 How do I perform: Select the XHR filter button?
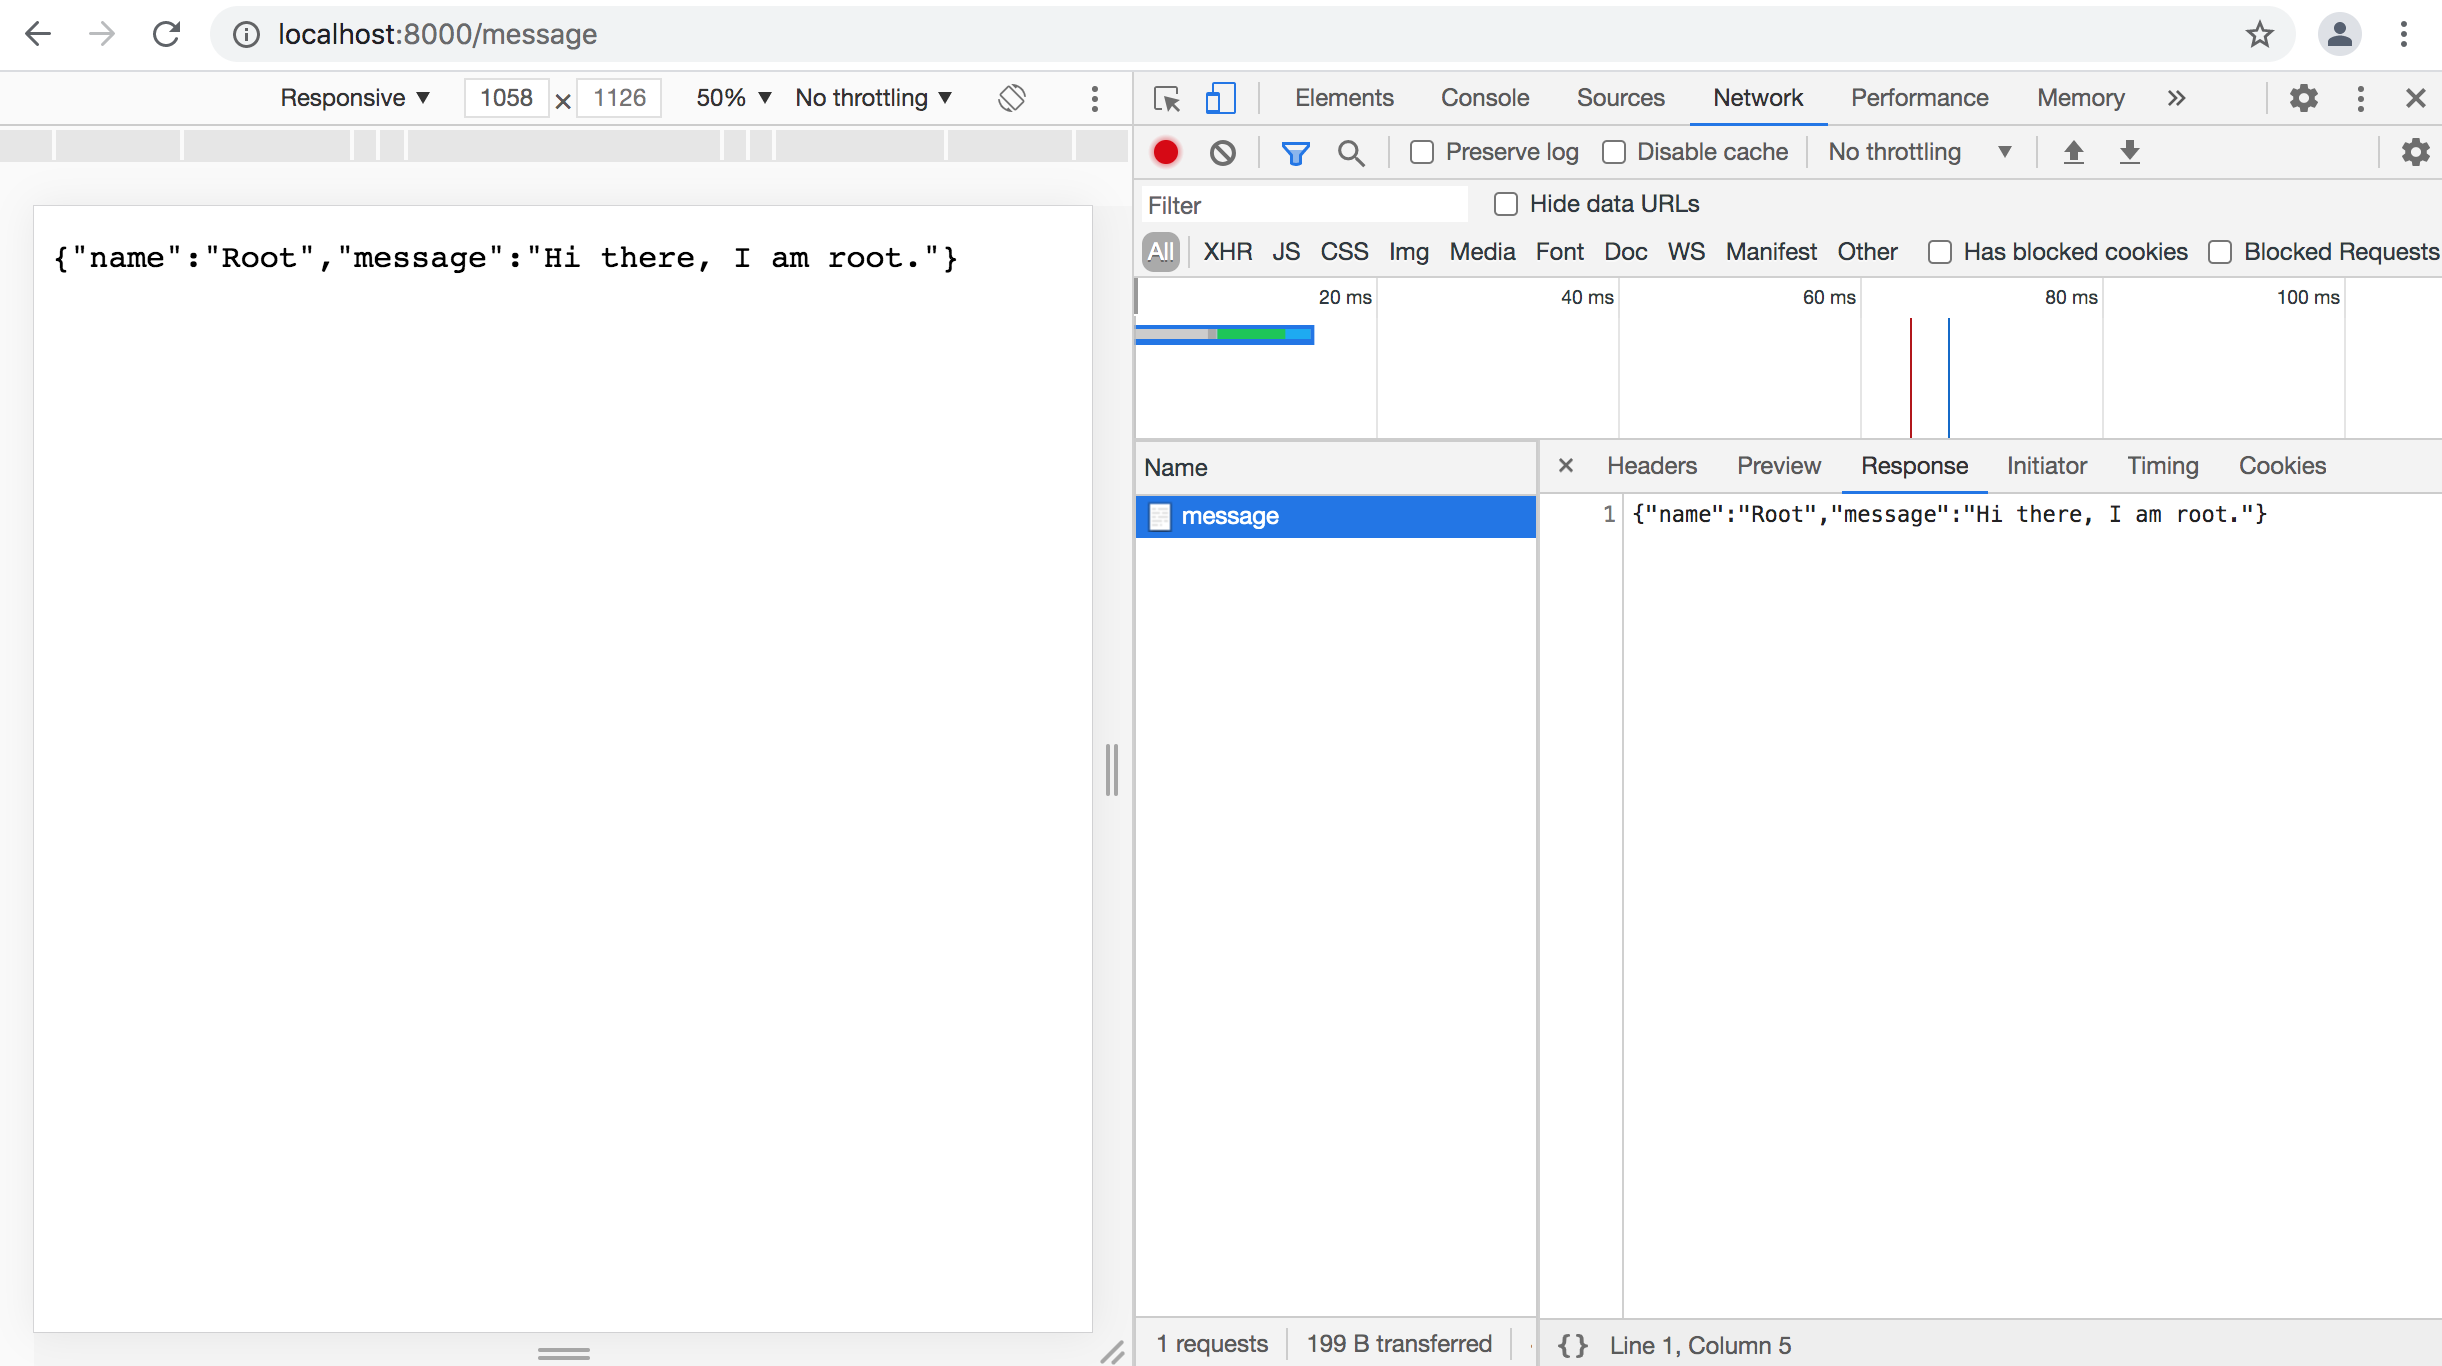point(1228,250)
